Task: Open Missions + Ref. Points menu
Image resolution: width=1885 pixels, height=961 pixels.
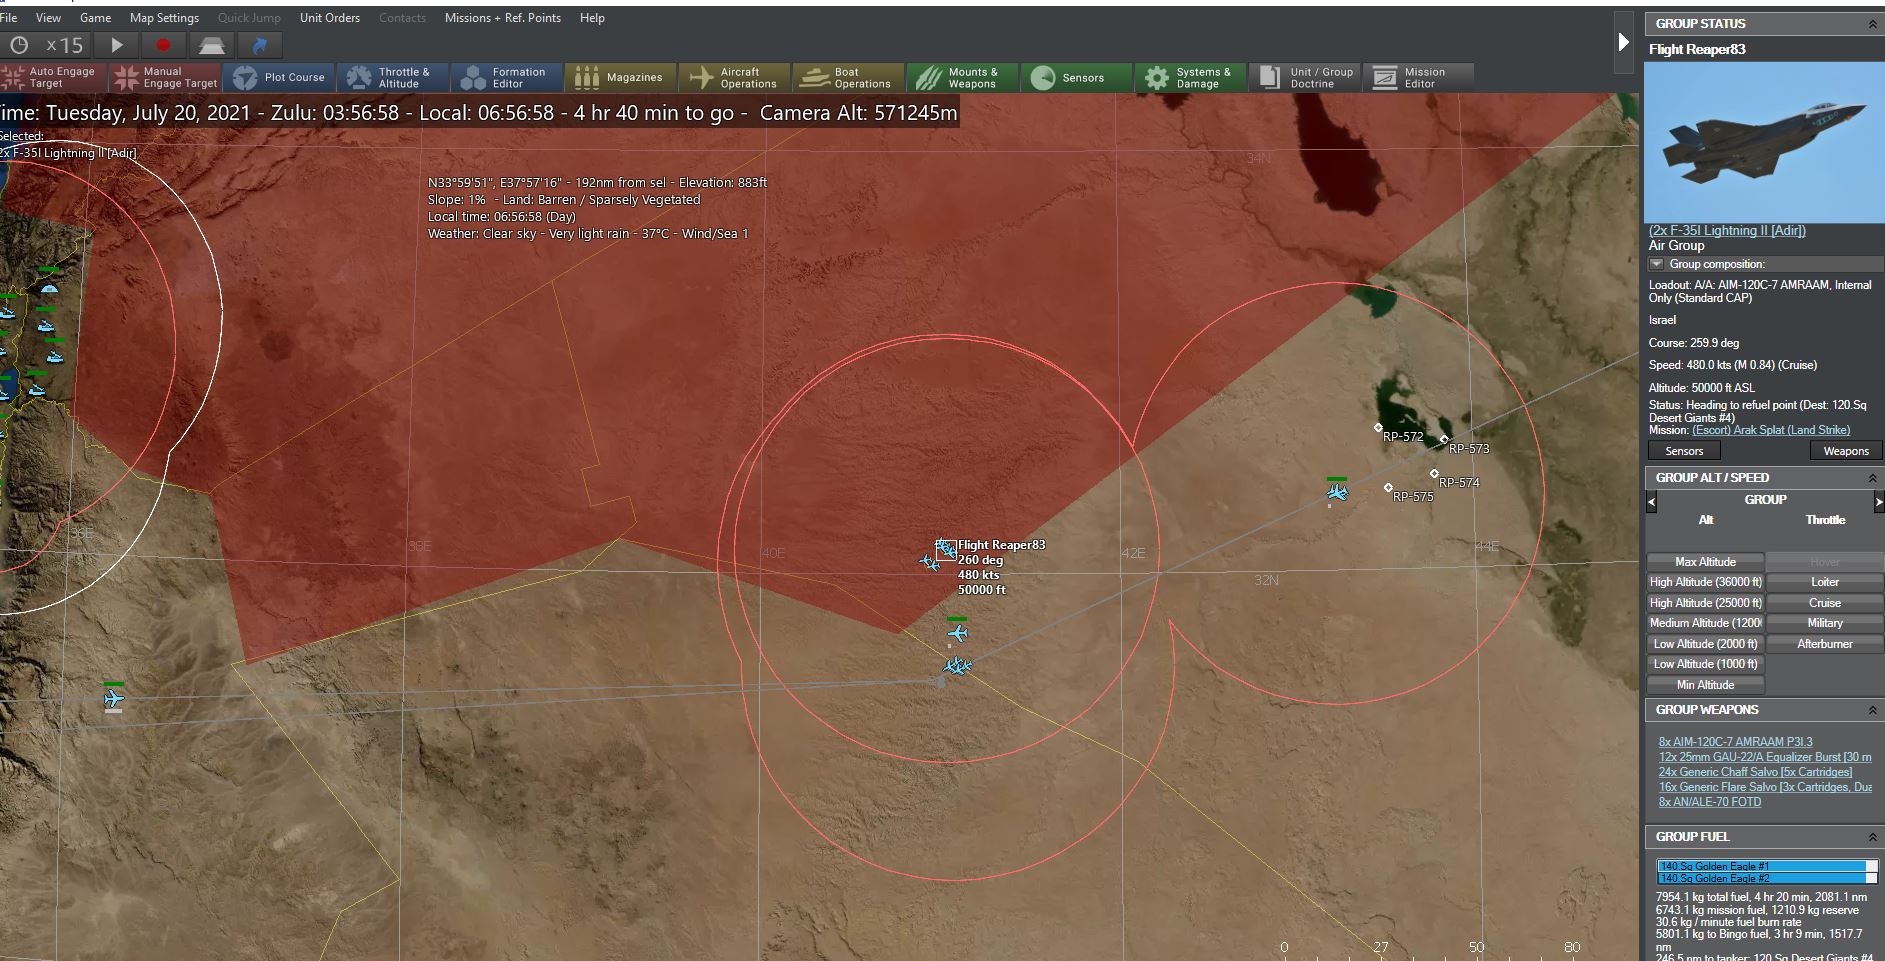Action: pos(503,18)
